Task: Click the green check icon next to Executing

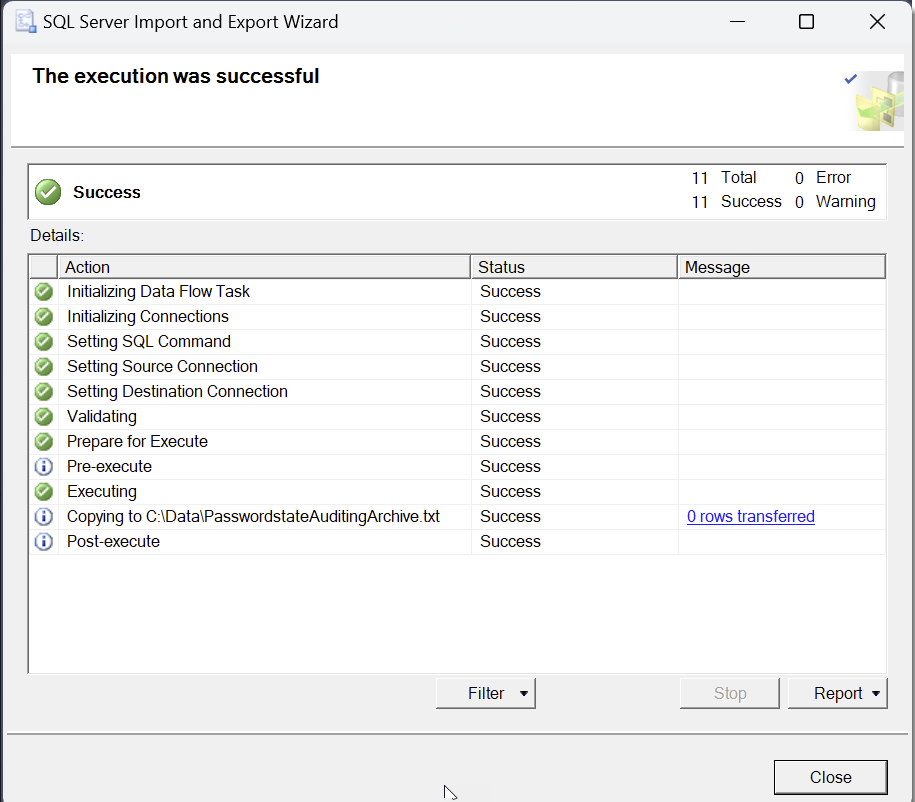Action: click(x=44, y=492)
